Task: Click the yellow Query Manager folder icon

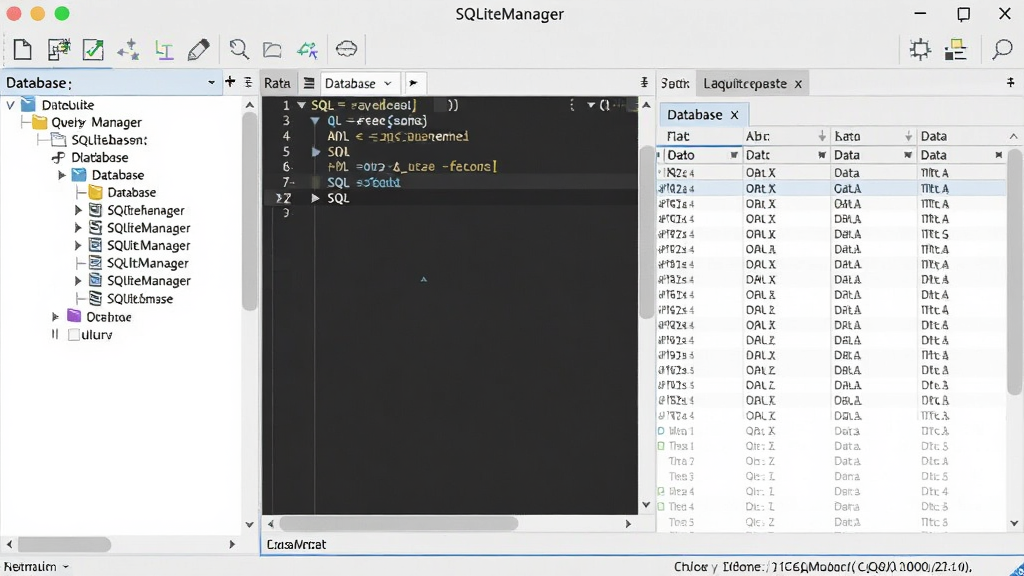Action: 40,122
